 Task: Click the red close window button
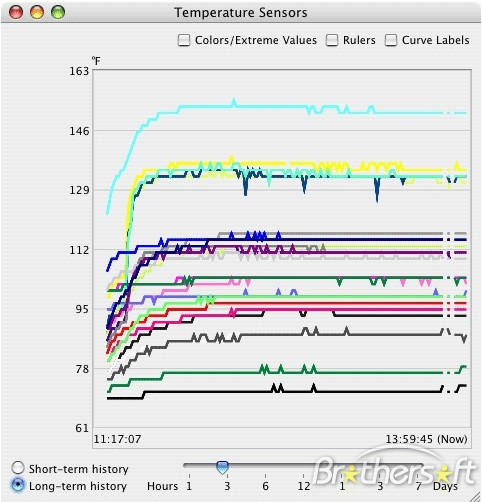(x=16, y=12)
